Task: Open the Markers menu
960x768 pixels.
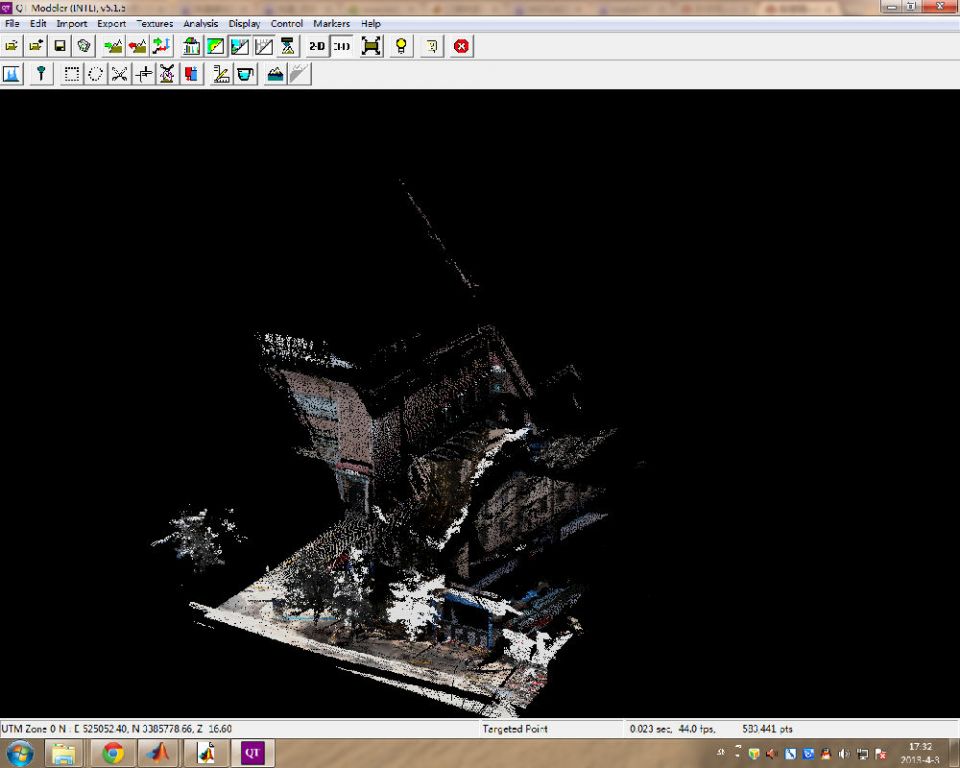Action: click(331, 23)
